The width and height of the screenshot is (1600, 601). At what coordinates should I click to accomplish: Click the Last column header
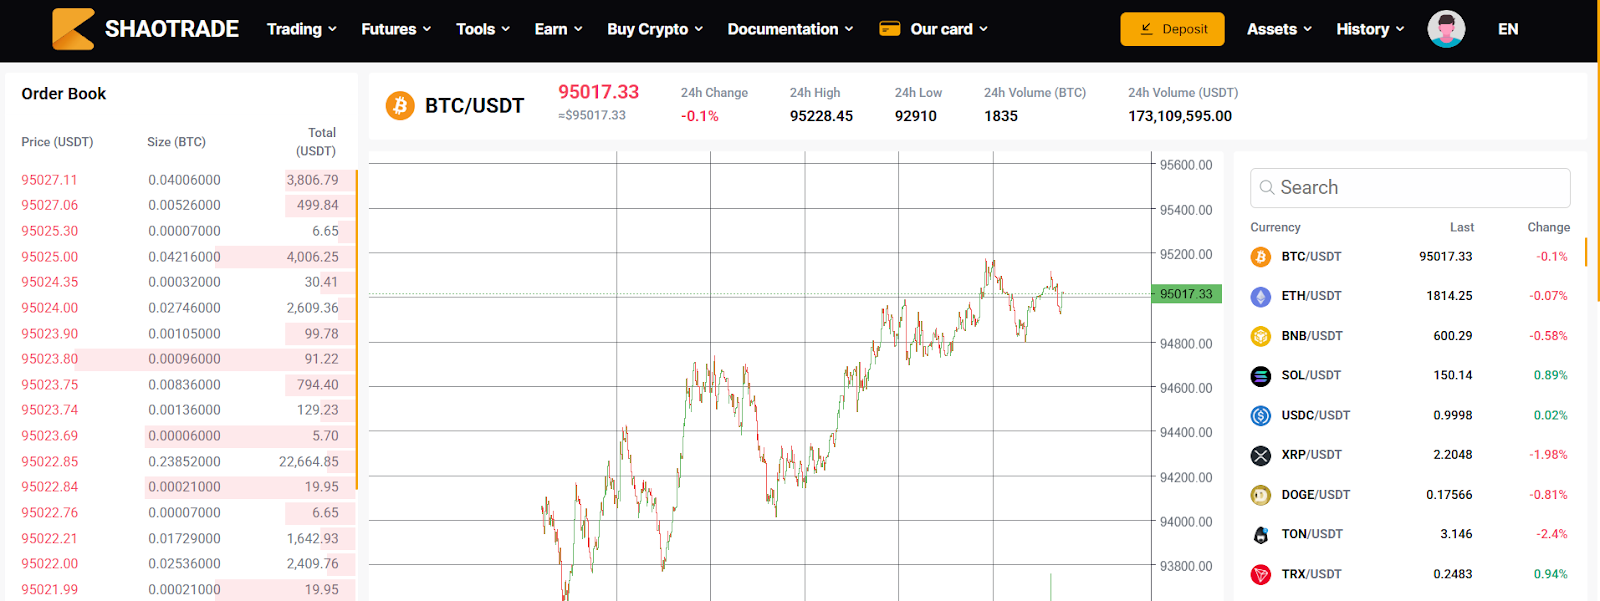[x=1462, y=228]
